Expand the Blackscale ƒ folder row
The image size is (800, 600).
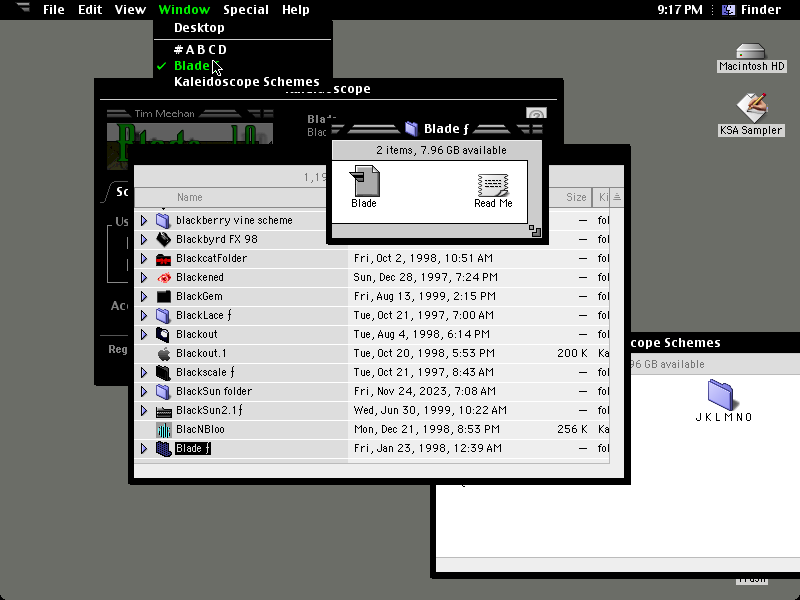pos(144,372)
